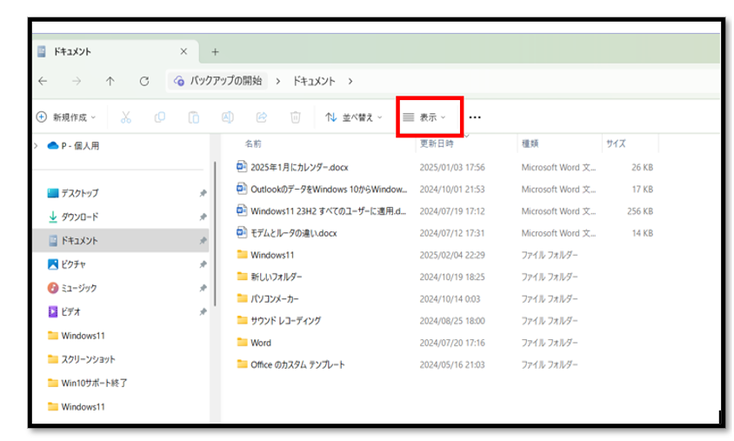Open ビデオ in sidebar

pos(121,312)
